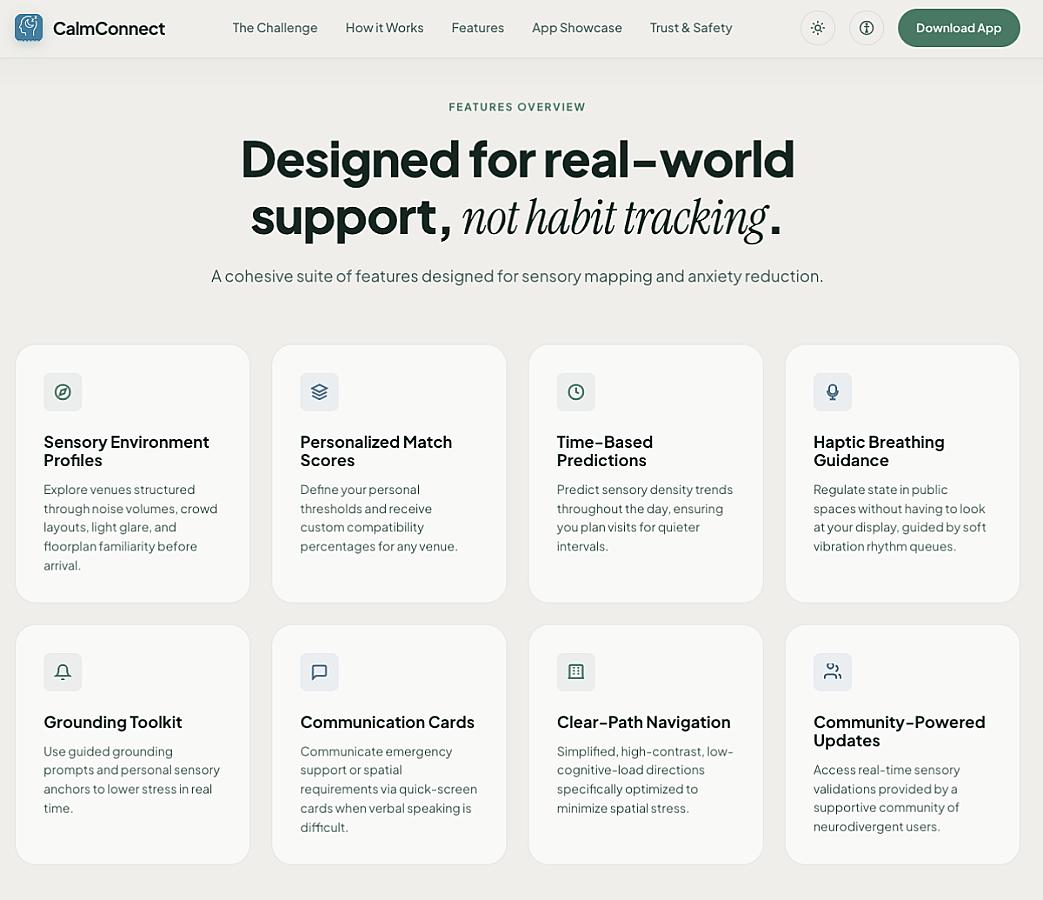The width and height of the screenshot is (1043, 900).
Task: Click the Grounding Toolkit heading
Action: [113, 722]
